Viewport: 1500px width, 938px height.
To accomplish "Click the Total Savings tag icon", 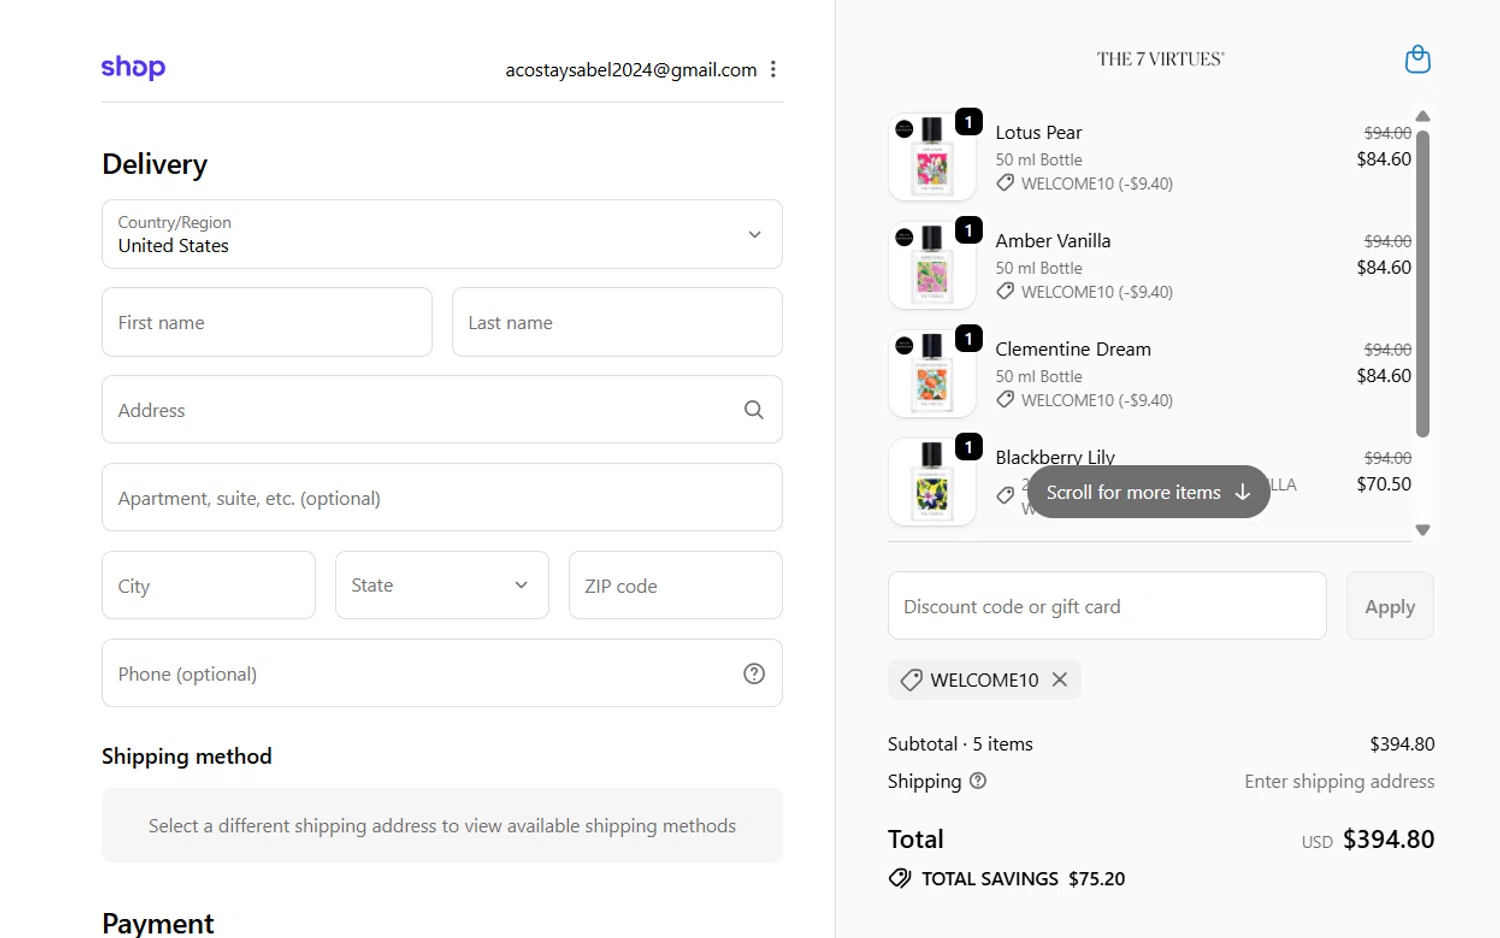I will [900, 878].
